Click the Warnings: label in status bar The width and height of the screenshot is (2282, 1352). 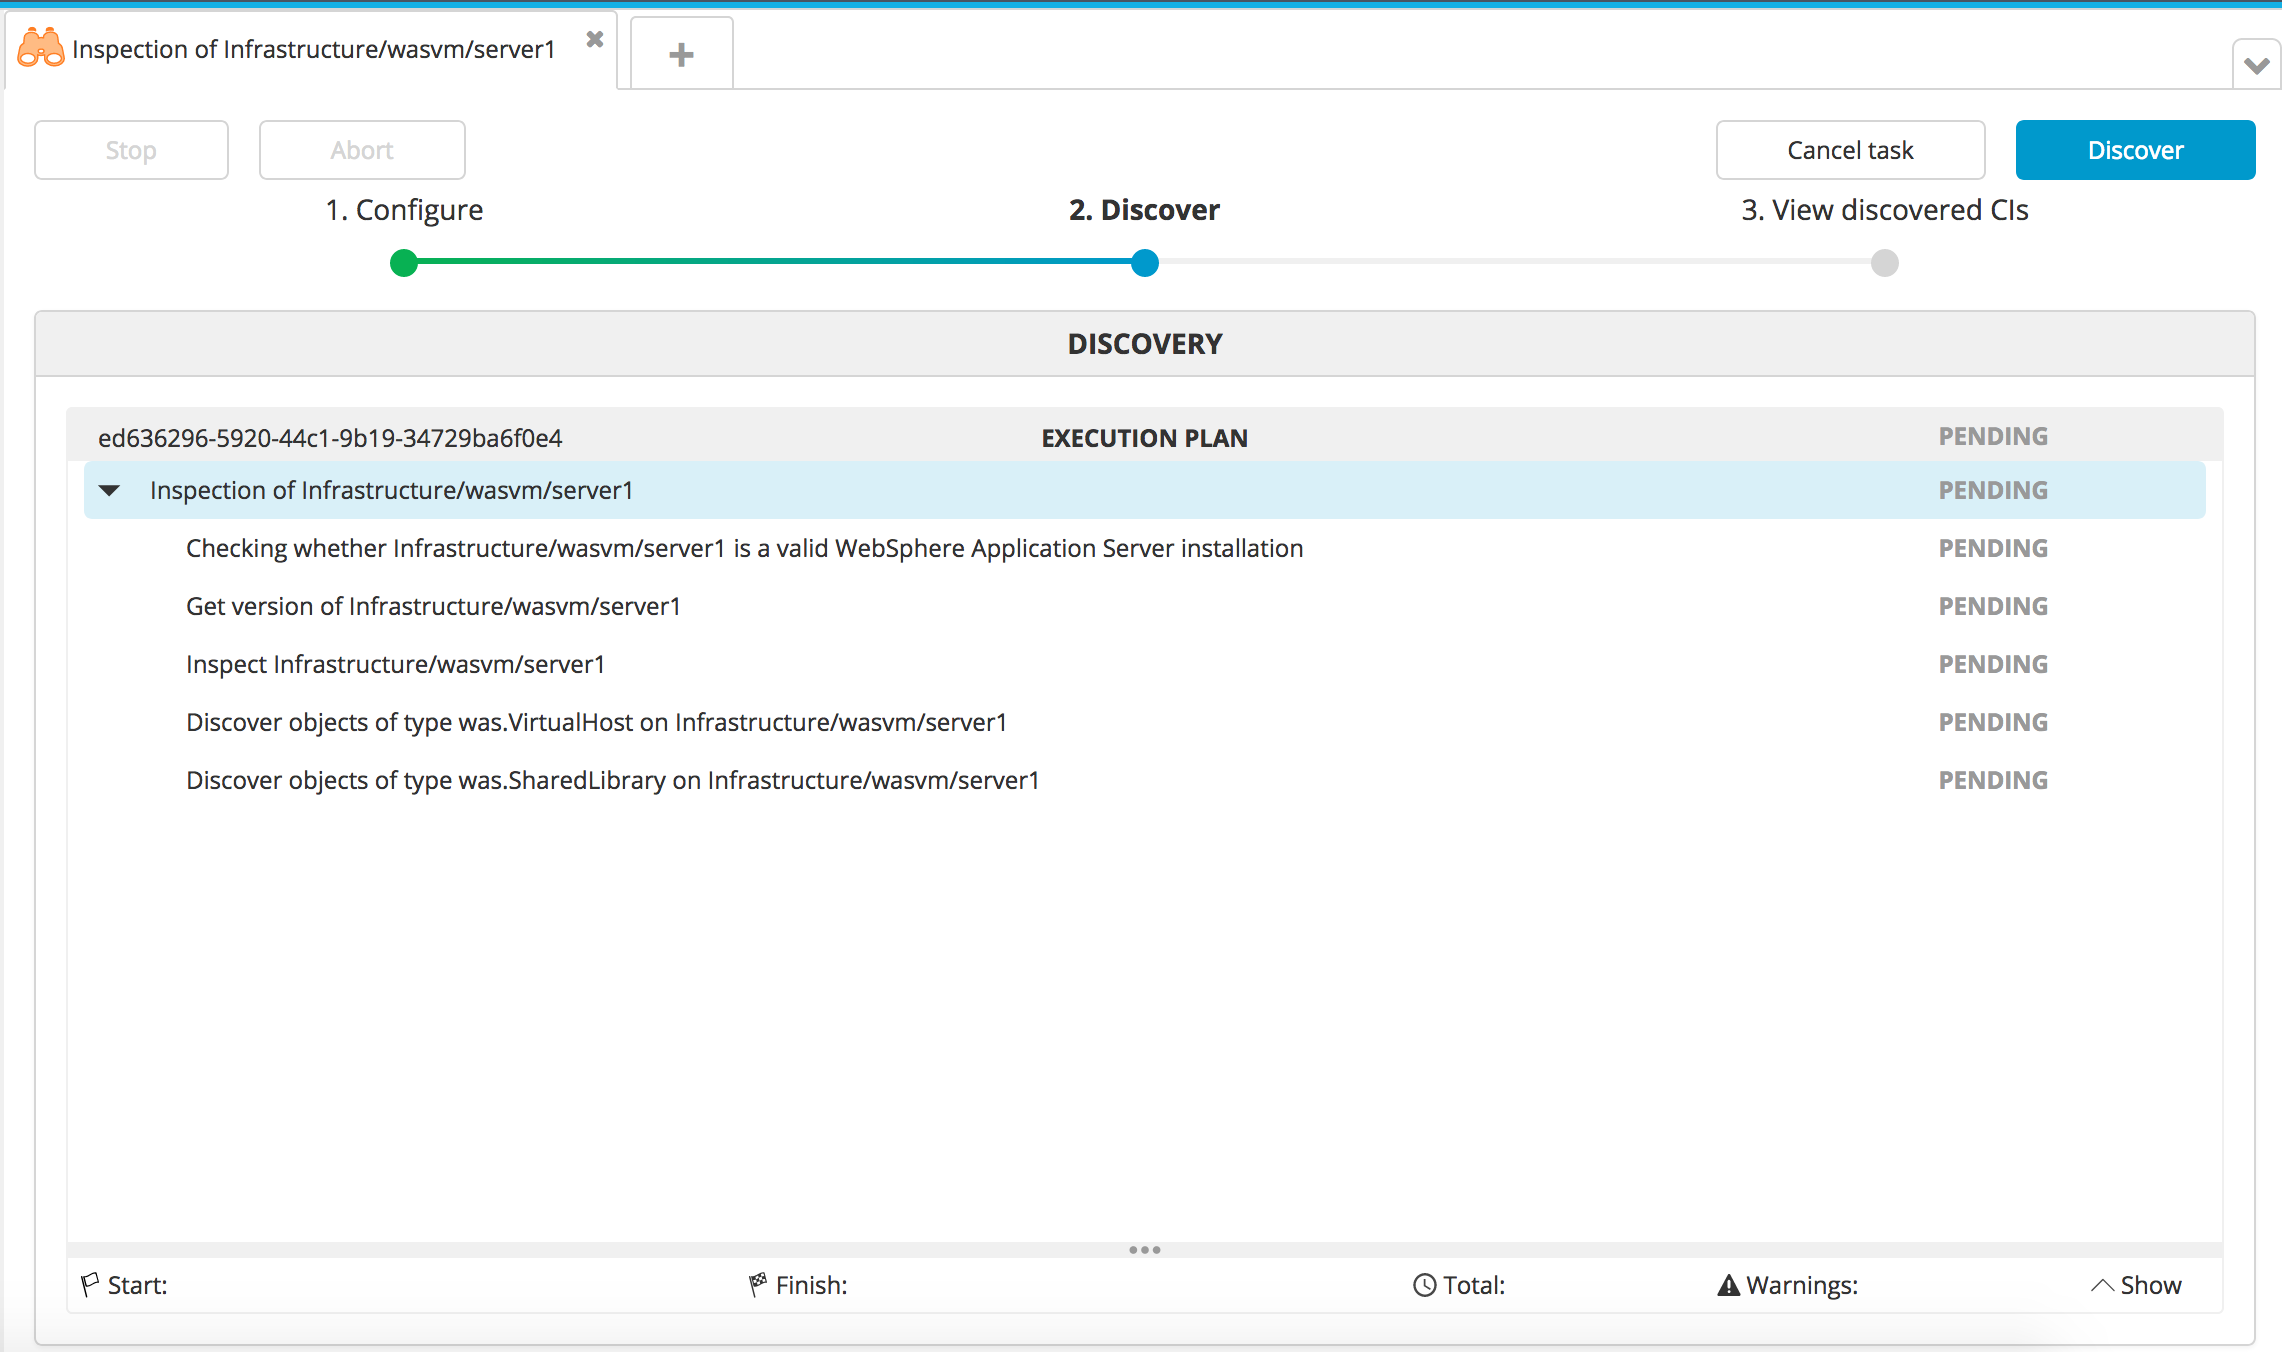click(1802, 1285)
